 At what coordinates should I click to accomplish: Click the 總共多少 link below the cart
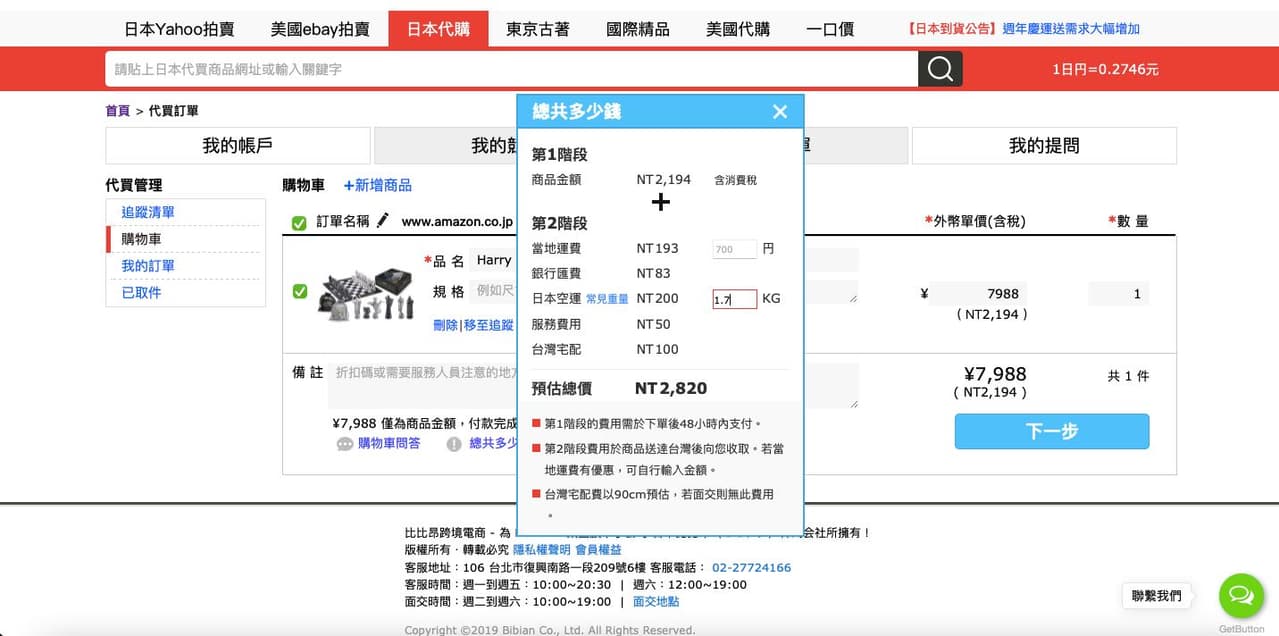pyautogui.click(x=493, y=443)
